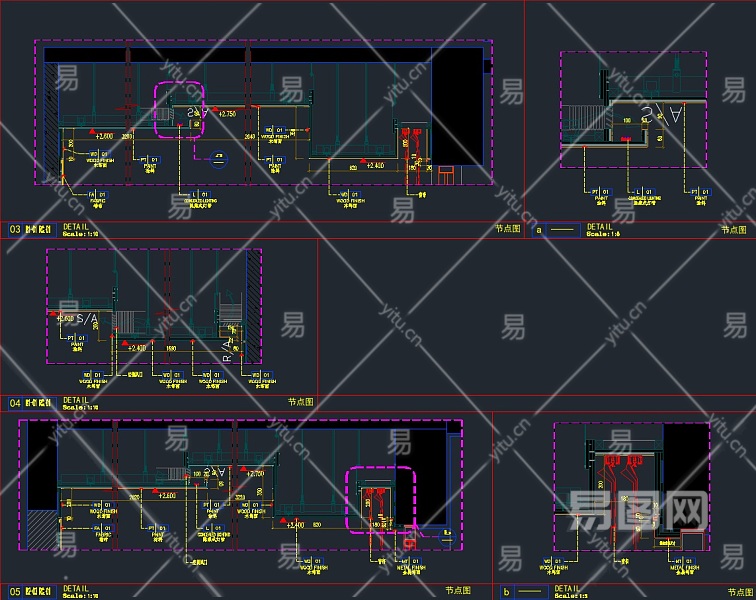
Task: Select the 2040 dimension text in detail 03
Action: tap(250, 137)
